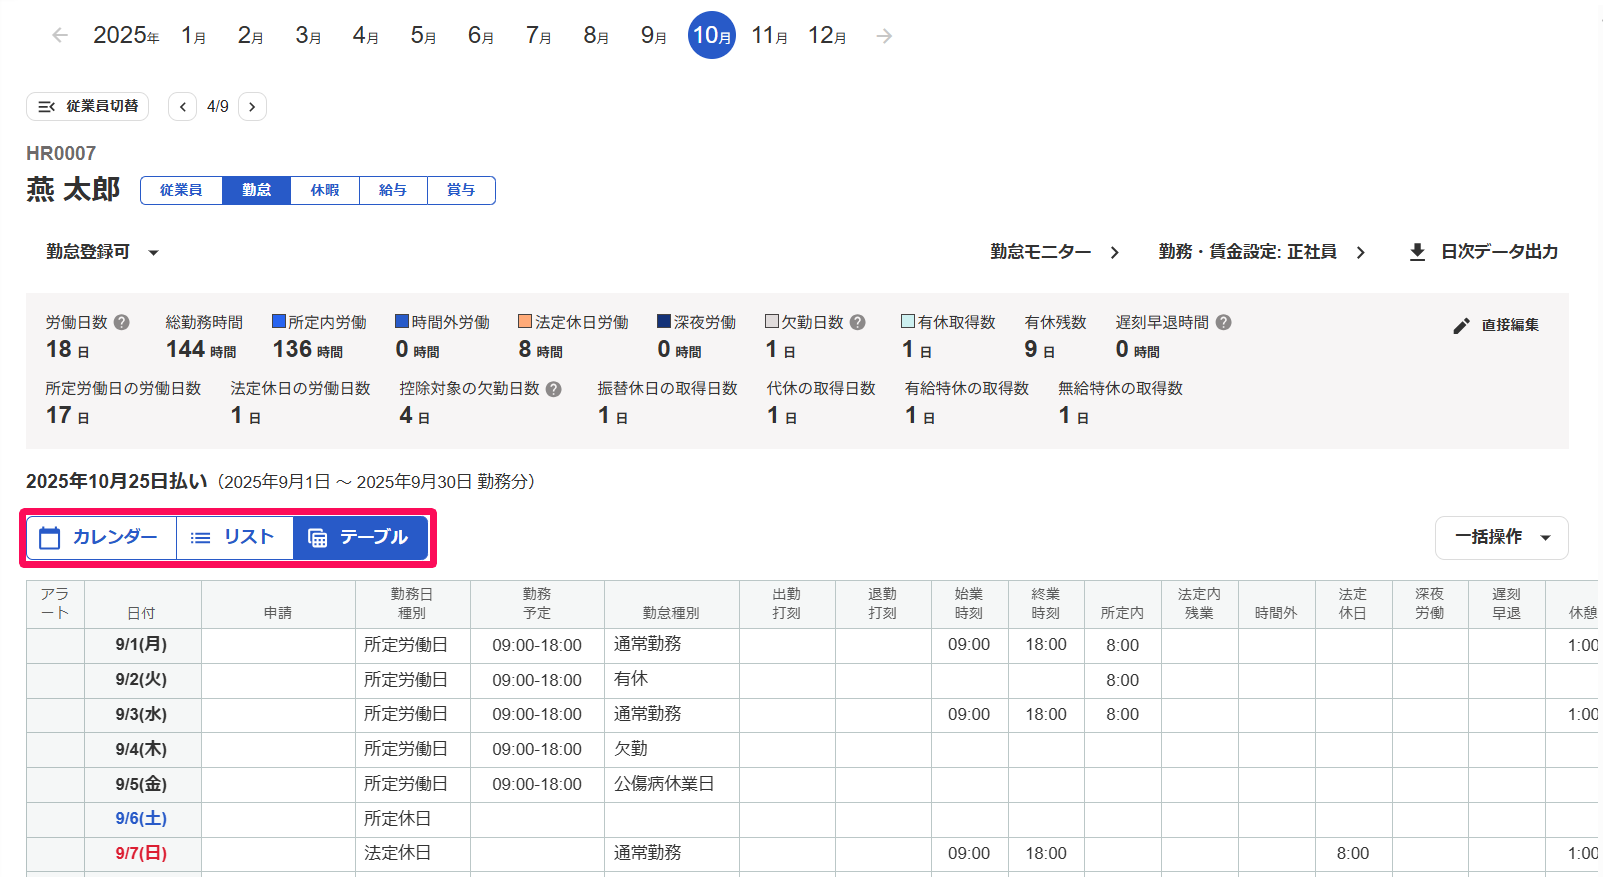
Task: Click 法定内残業 column header
Action: (1199, 604)
